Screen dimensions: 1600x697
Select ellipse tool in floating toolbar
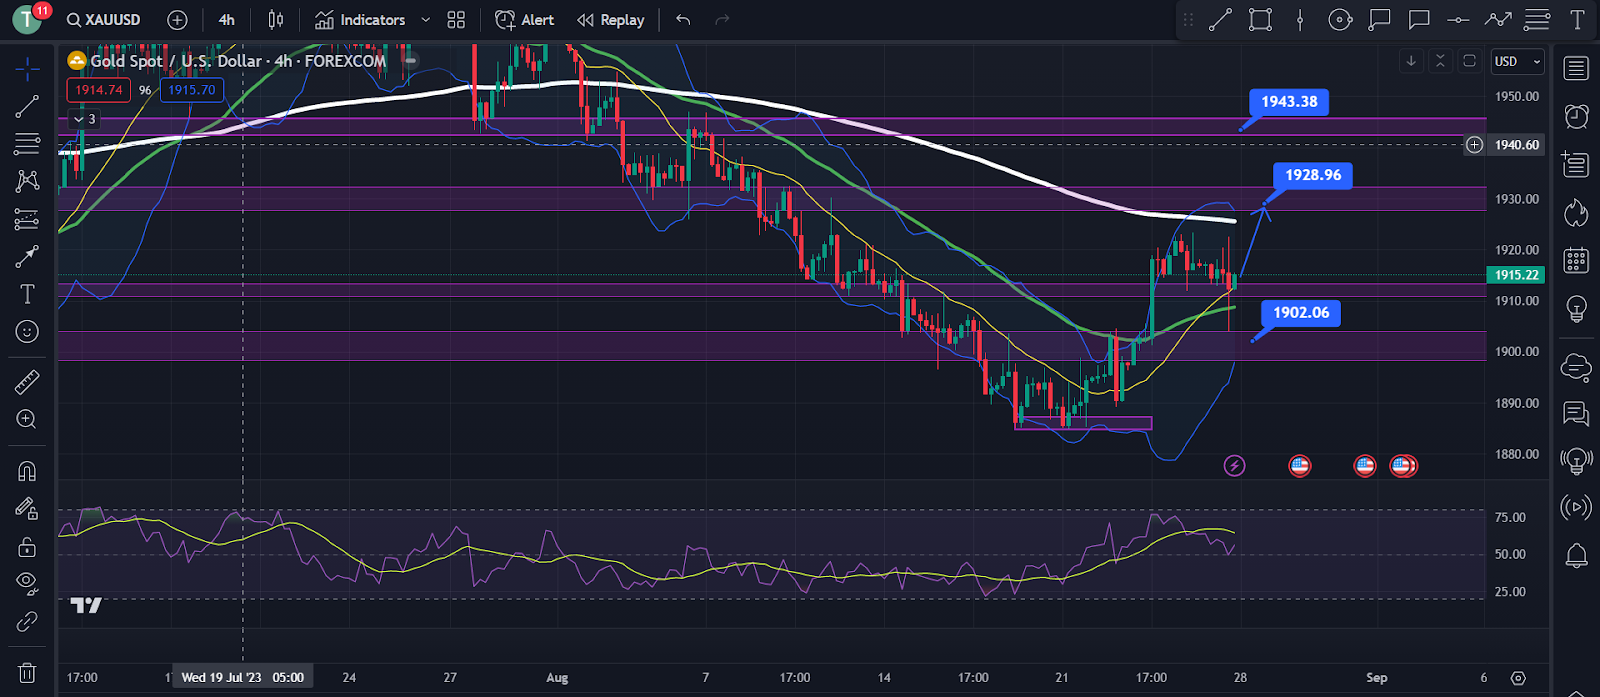point(1340,20)
